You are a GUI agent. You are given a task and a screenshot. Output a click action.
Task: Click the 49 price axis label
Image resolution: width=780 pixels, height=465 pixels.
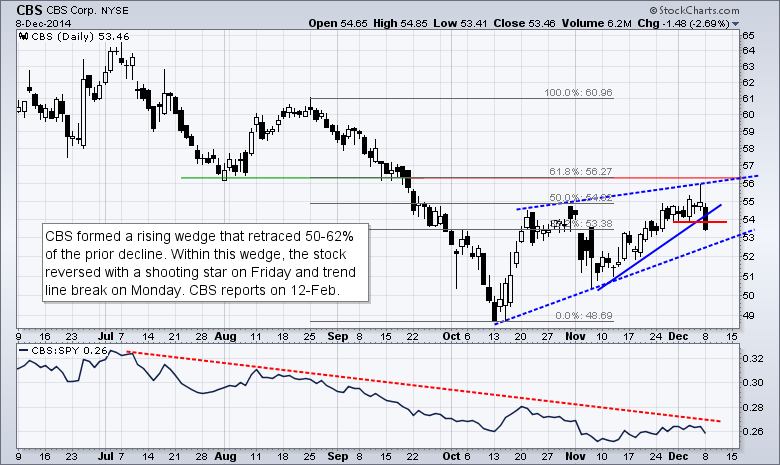tap(749, 315)
